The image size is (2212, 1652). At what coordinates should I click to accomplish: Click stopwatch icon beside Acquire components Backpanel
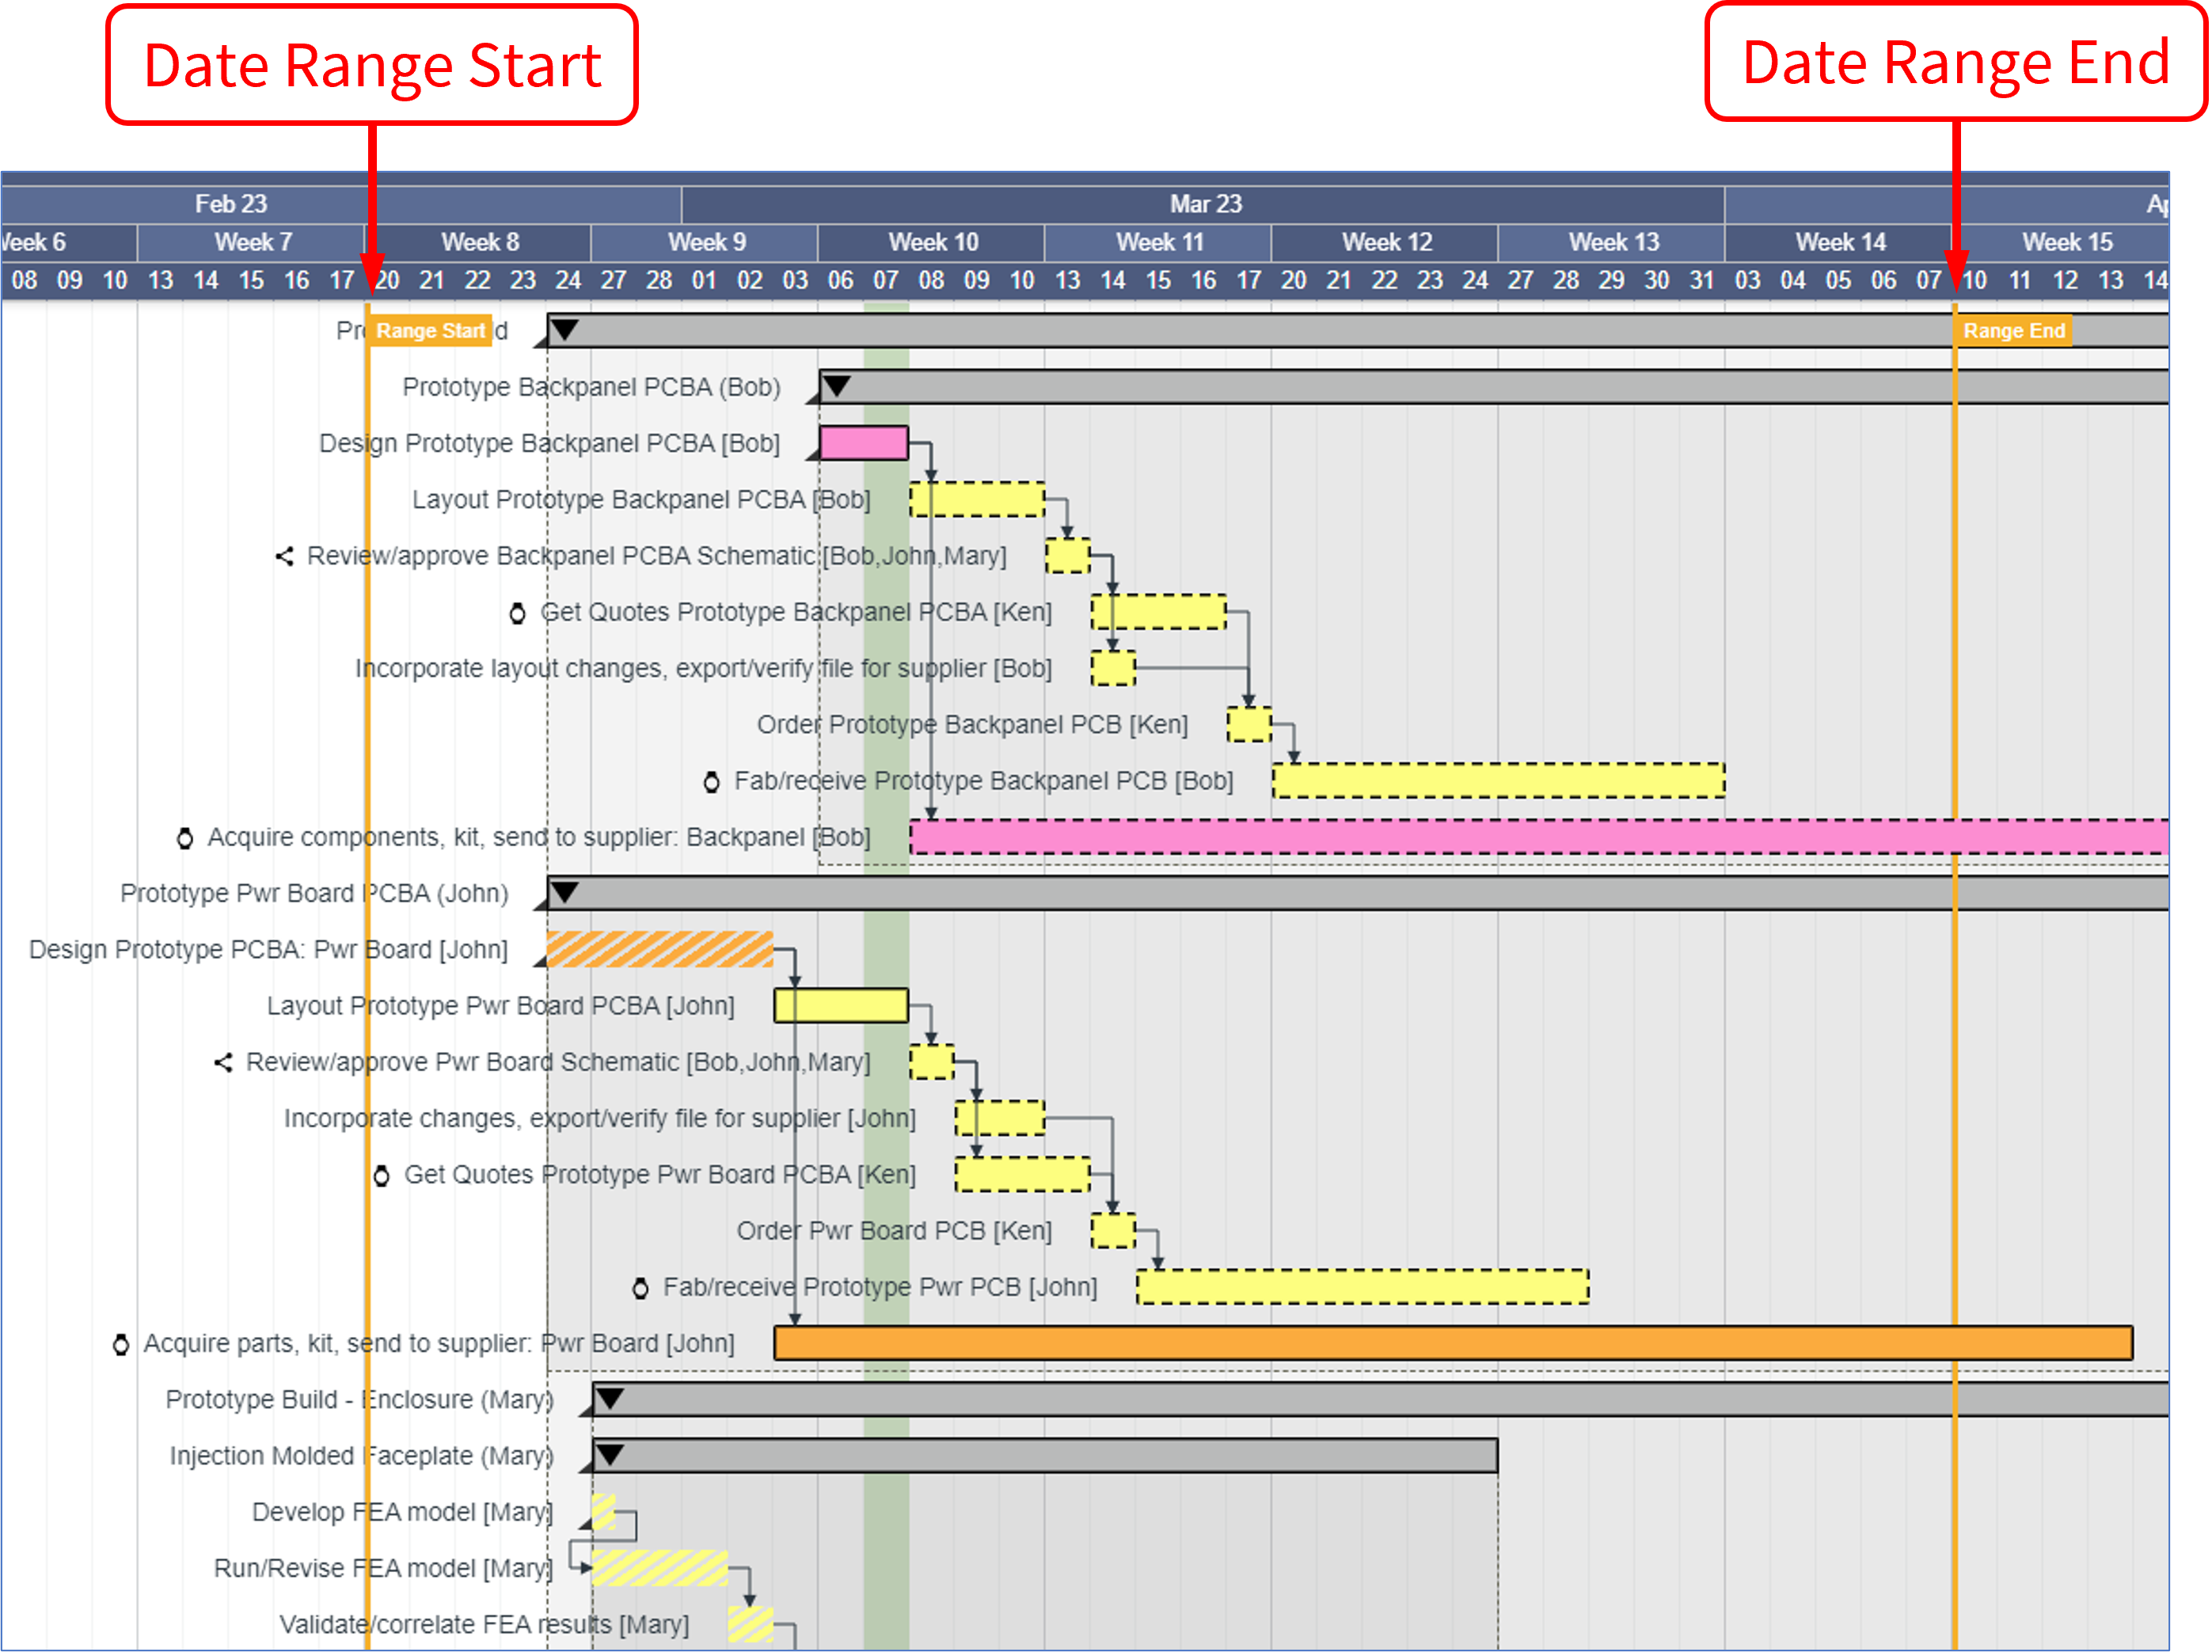coord(185,838)
